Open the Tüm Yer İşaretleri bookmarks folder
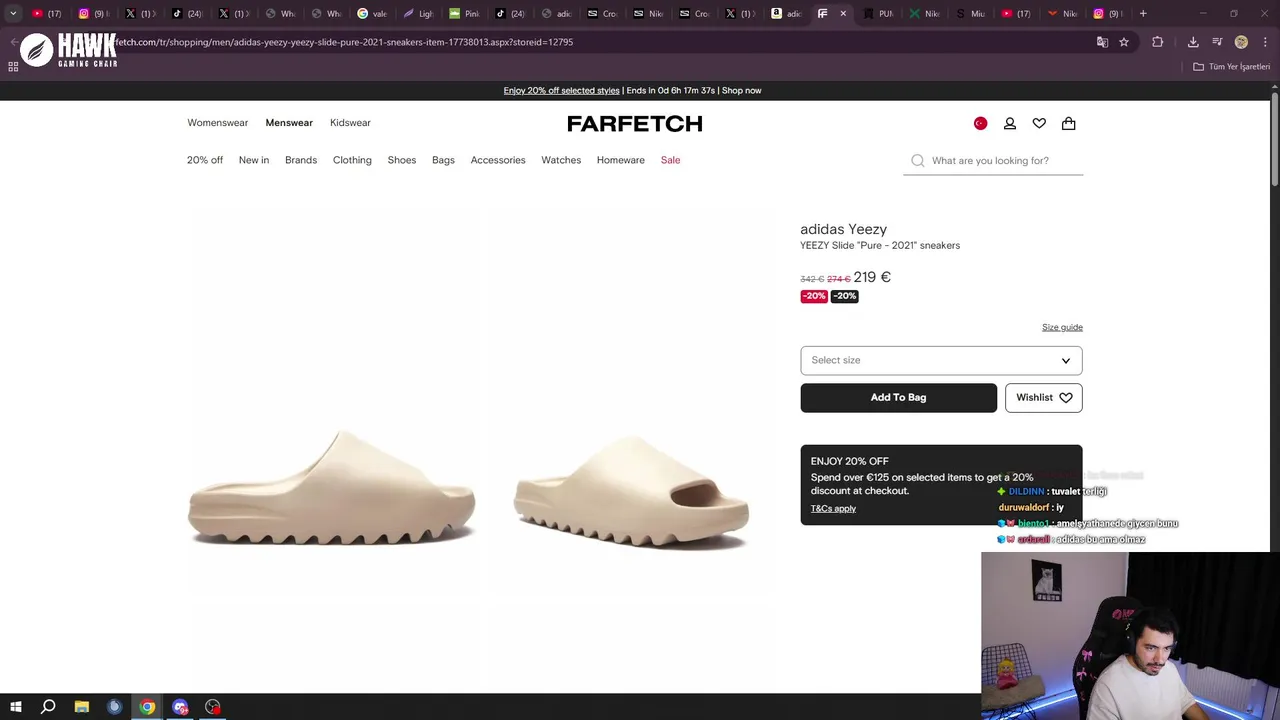This screenshot has width=1280, height=720. (1231, 67)
